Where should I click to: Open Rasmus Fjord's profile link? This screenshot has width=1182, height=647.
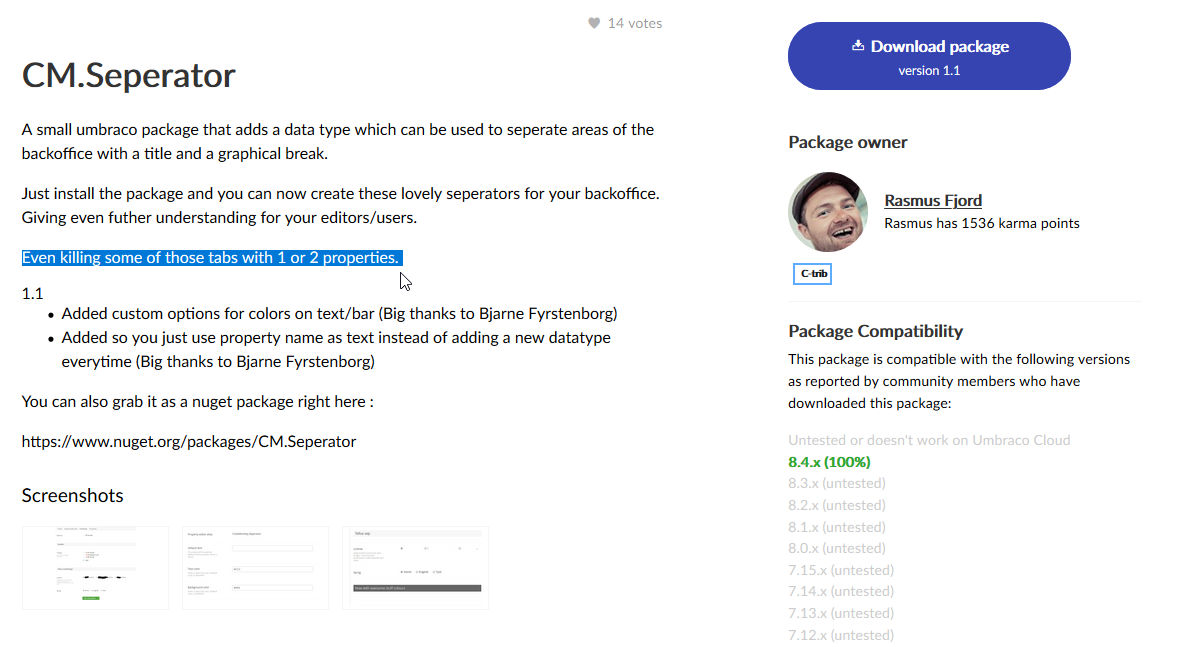pos(932,201)
